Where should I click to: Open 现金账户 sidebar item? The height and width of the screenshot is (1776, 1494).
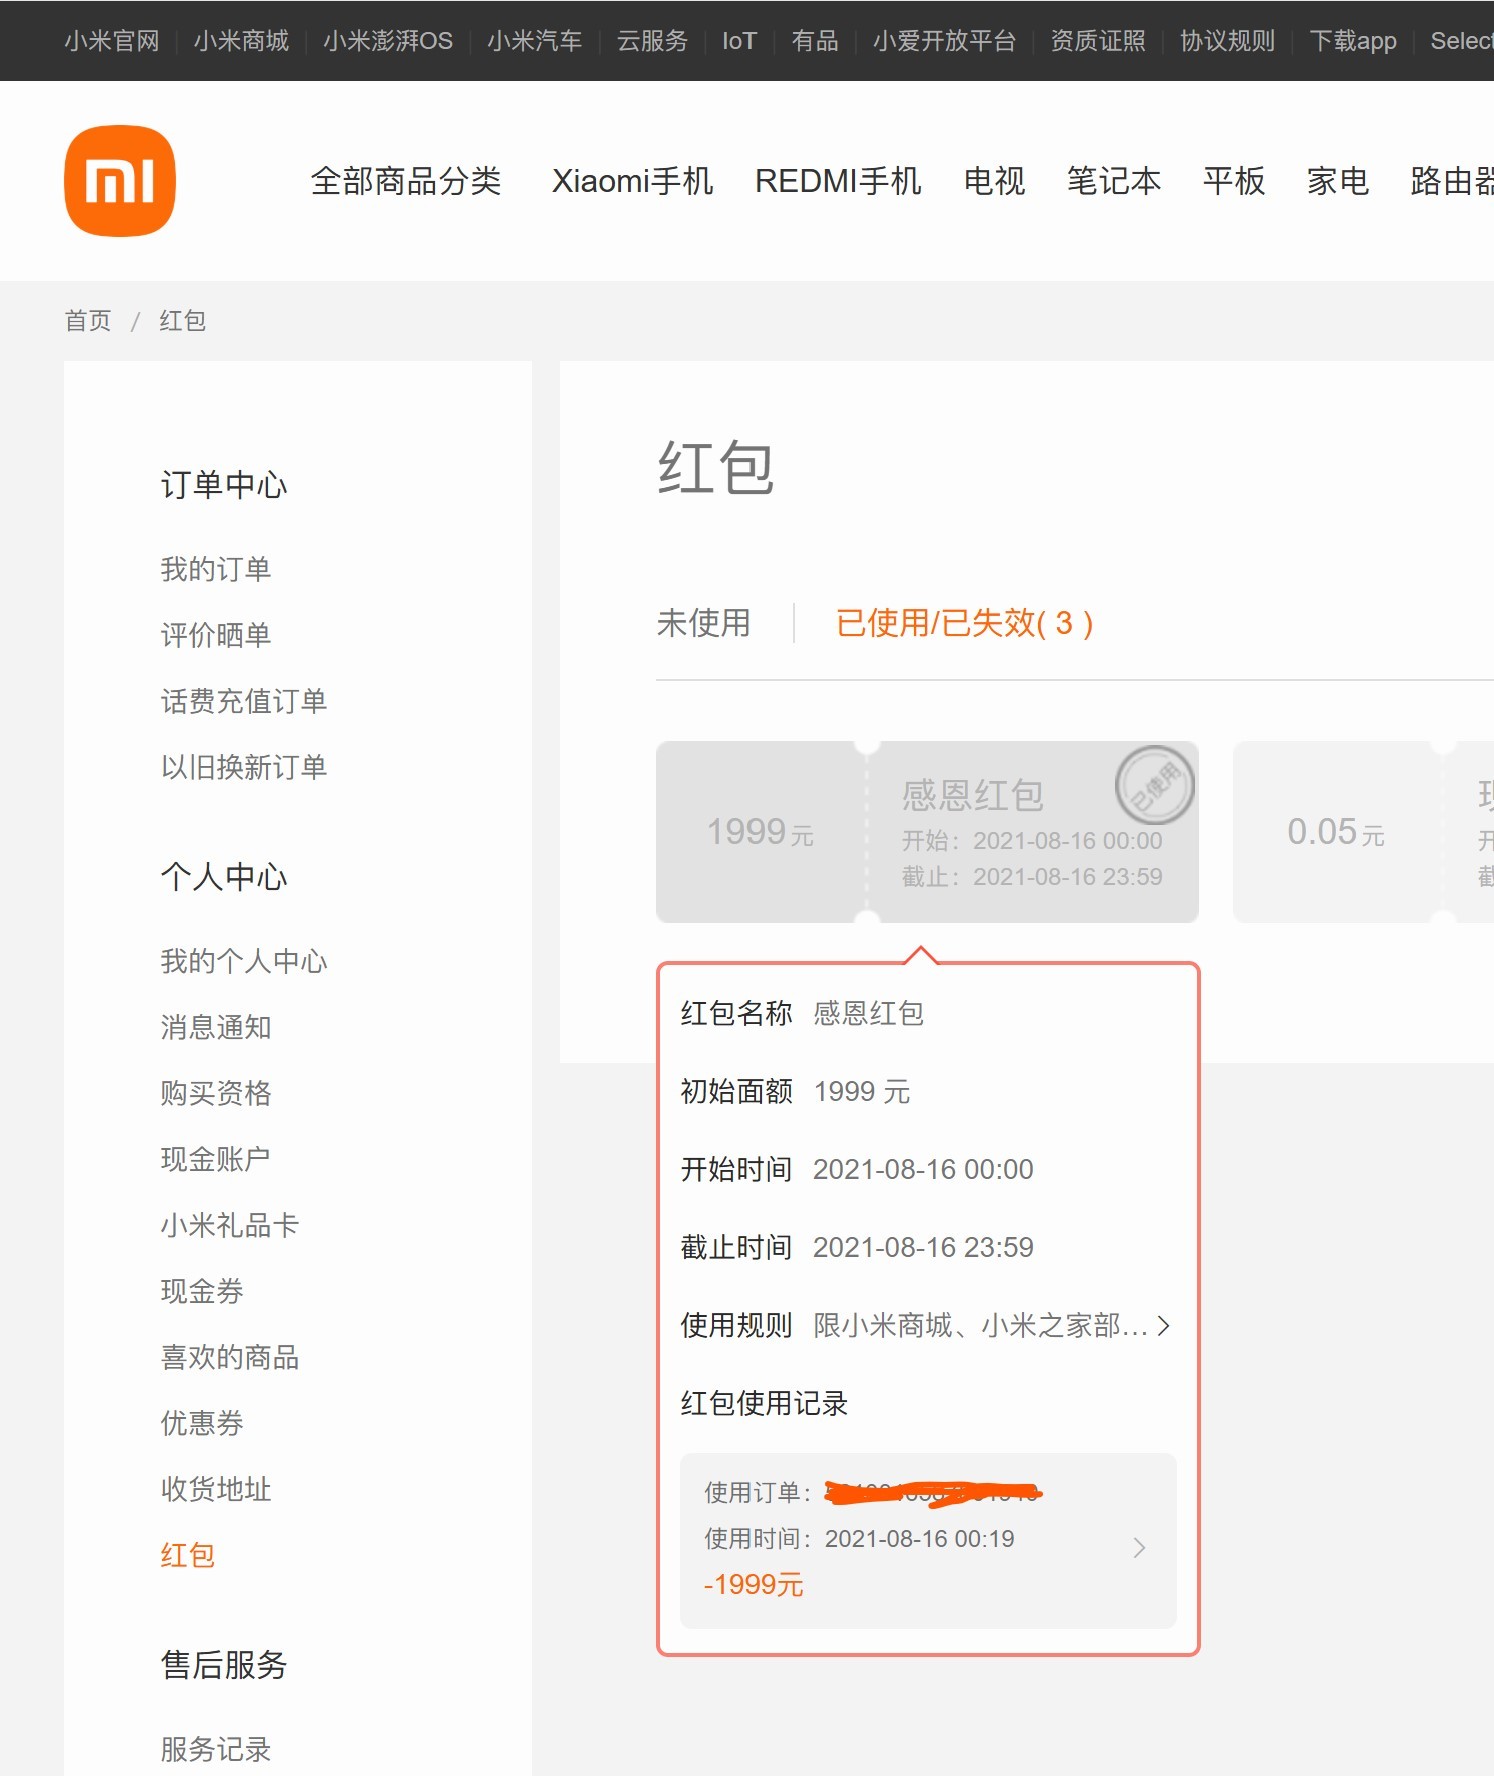tap(216, 1159)
